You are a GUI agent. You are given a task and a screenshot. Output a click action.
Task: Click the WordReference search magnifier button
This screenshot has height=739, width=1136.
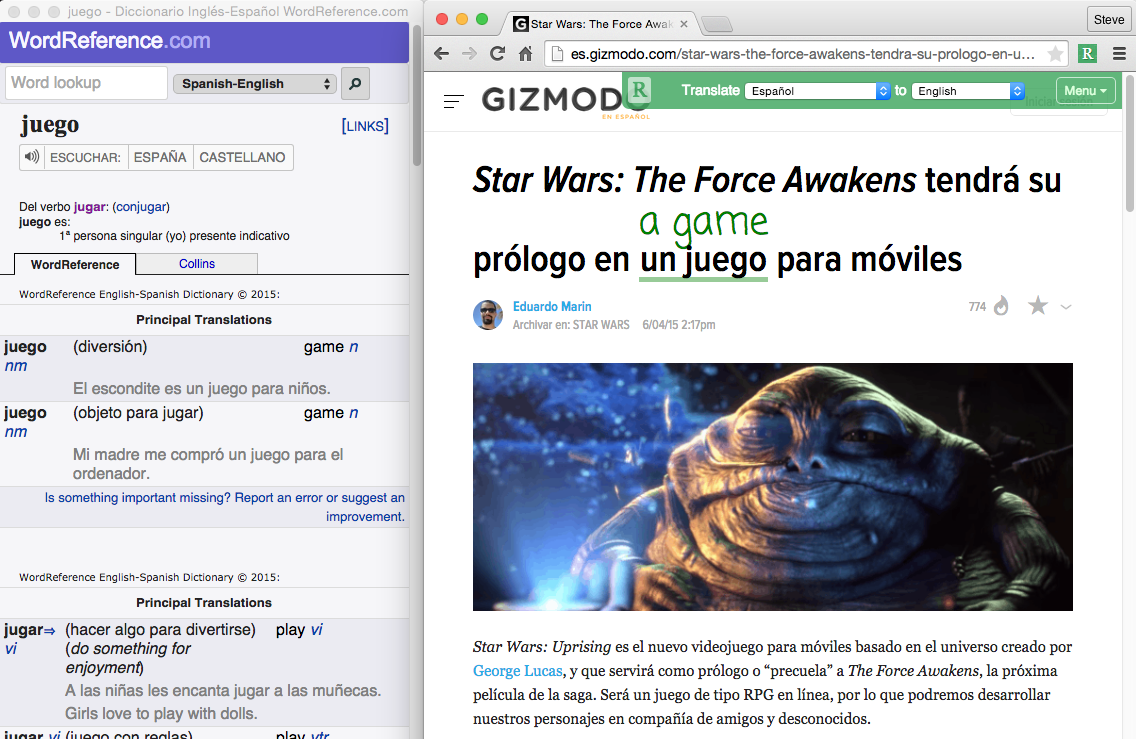point(355,84)
